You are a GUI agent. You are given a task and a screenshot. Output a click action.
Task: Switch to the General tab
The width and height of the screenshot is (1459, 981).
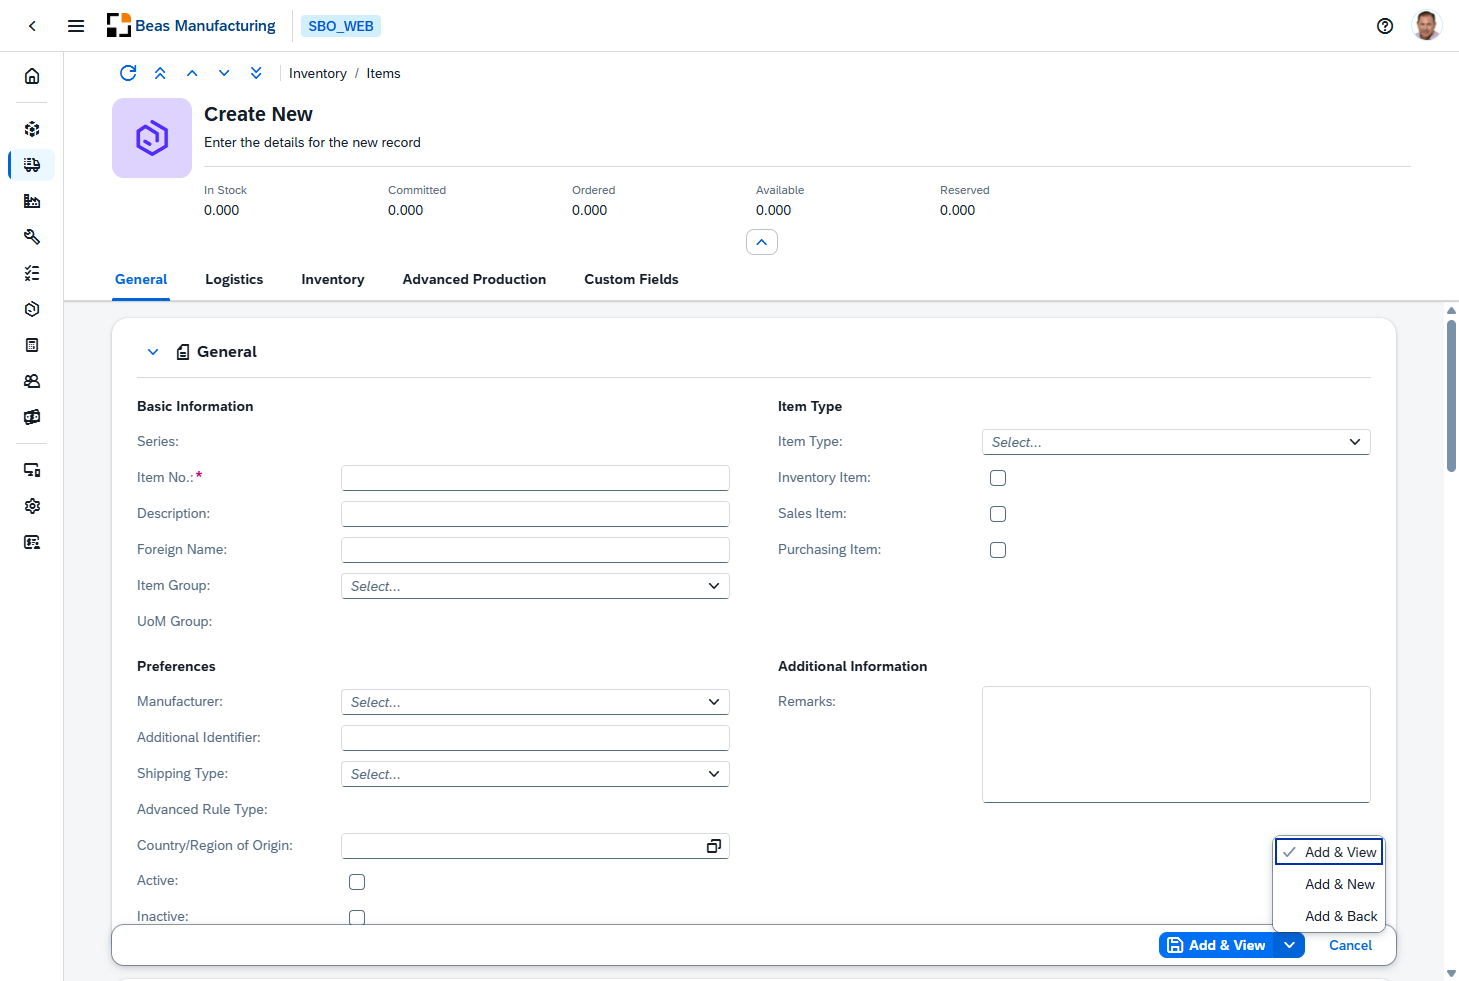pos(141,279)
